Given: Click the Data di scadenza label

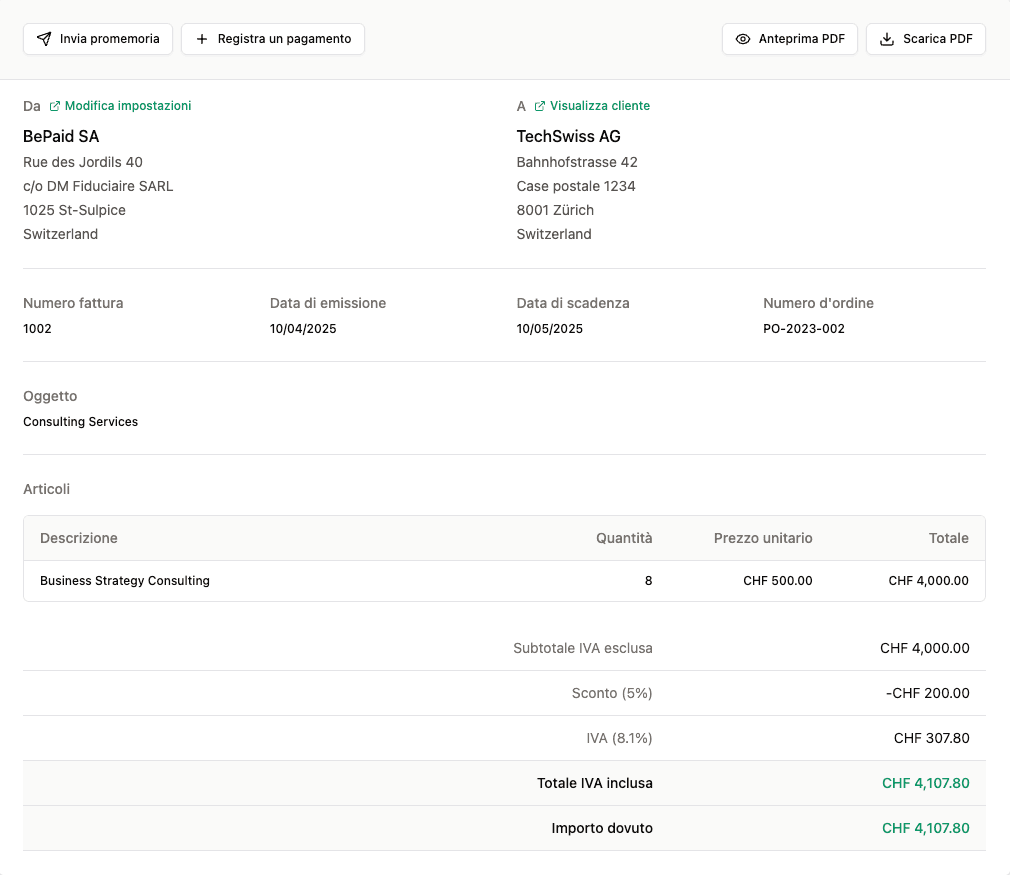Looking at the screenshot, I should 573,303.
